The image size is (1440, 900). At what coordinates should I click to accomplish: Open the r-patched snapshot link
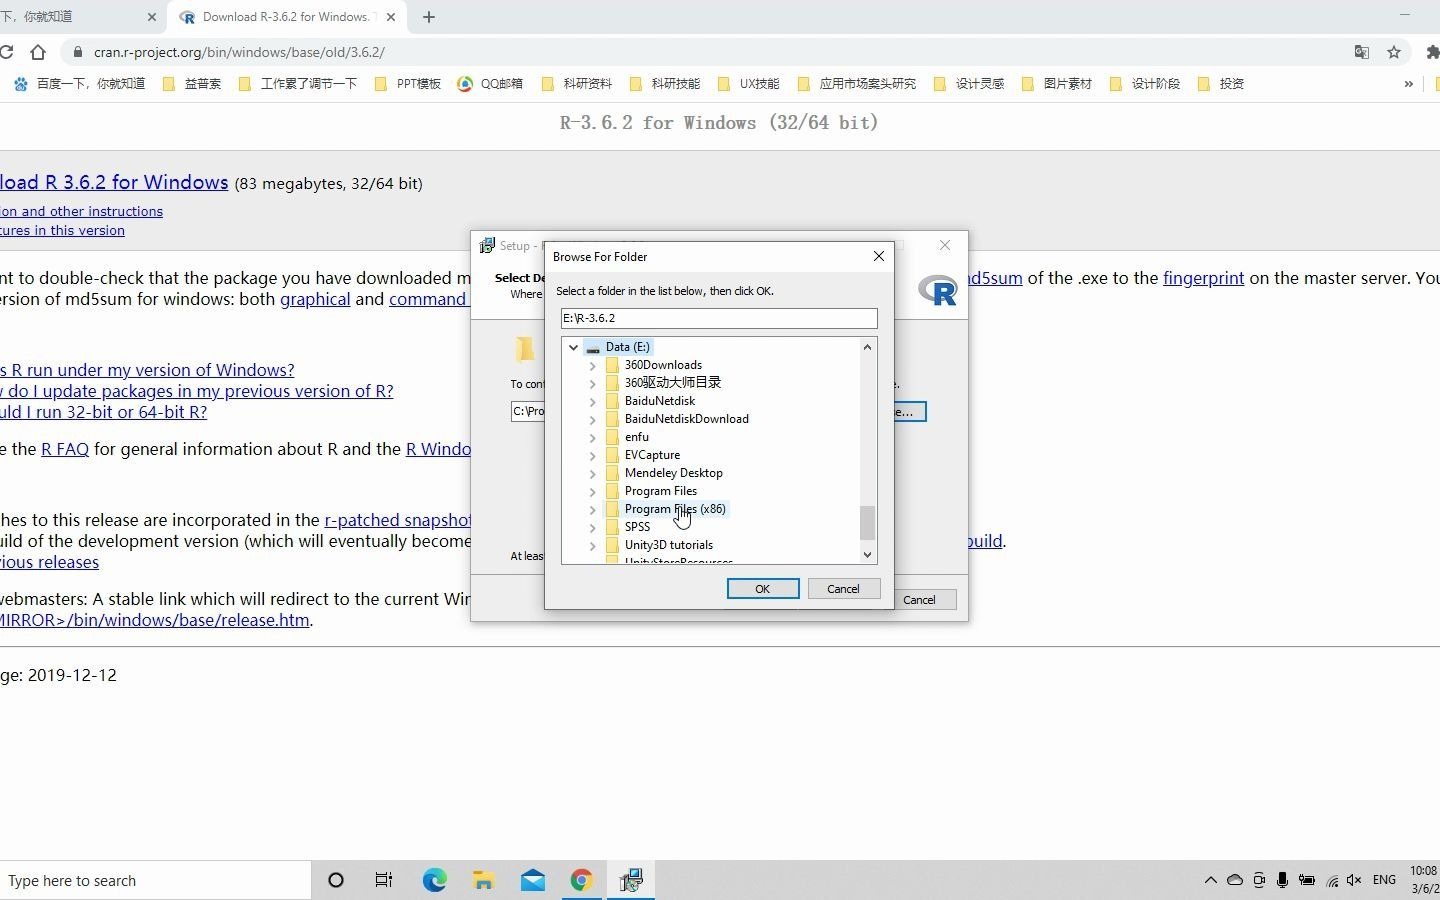click(x=398, y=520)
